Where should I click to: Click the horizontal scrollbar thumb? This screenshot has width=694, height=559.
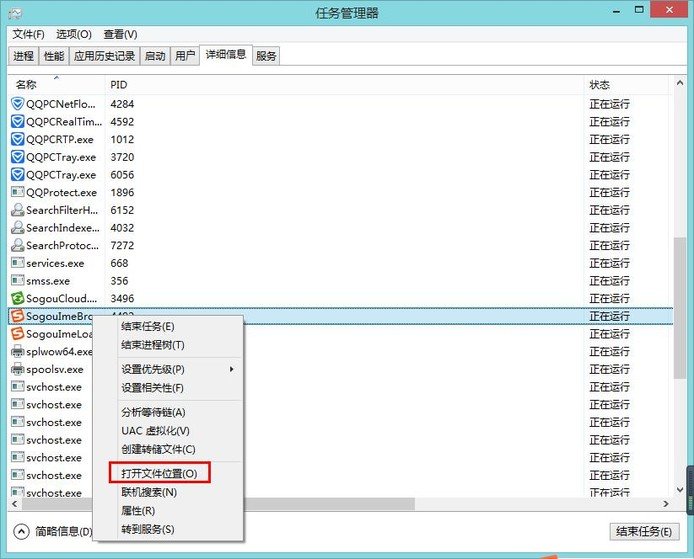coord(219,504)
